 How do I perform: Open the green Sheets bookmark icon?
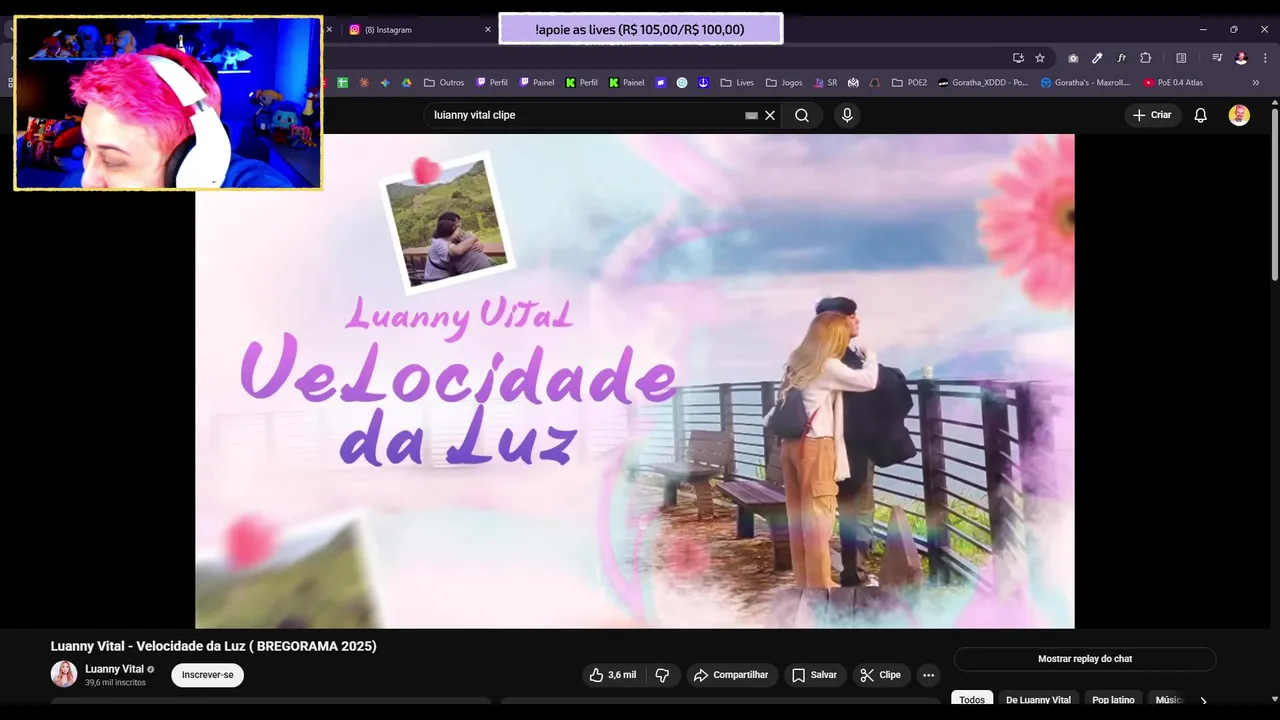click(x=343, y=83)
